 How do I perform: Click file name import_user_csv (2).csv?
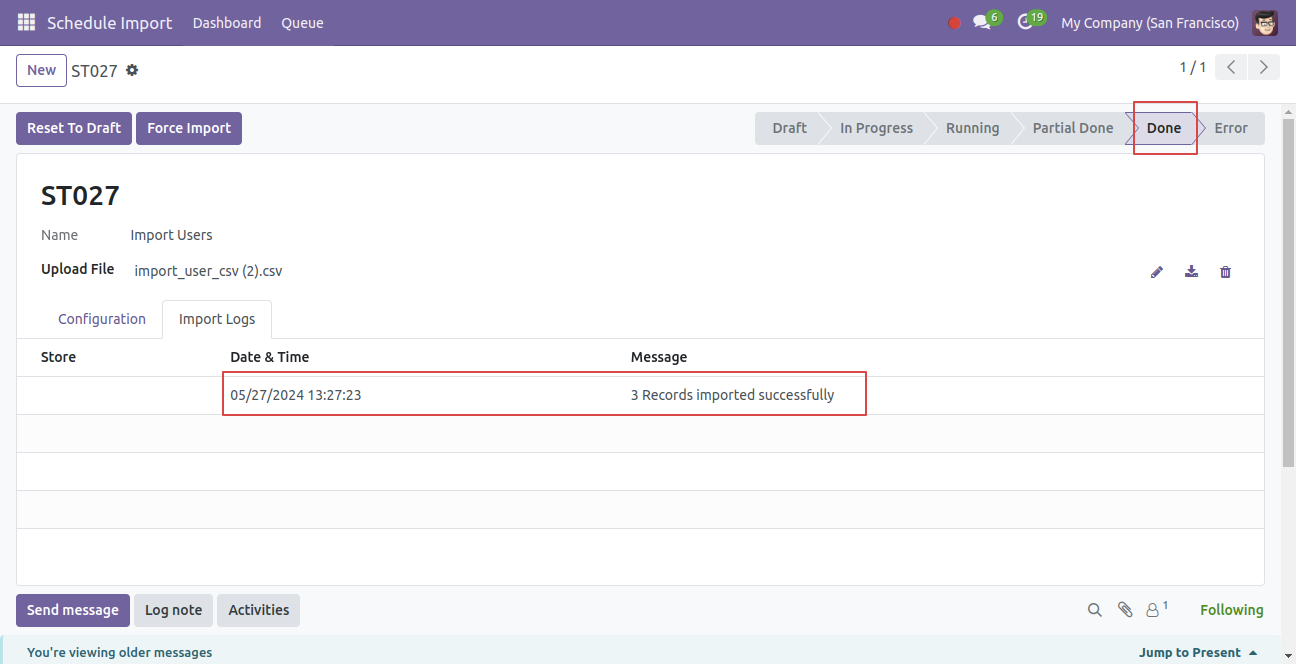tap(209, 271)
